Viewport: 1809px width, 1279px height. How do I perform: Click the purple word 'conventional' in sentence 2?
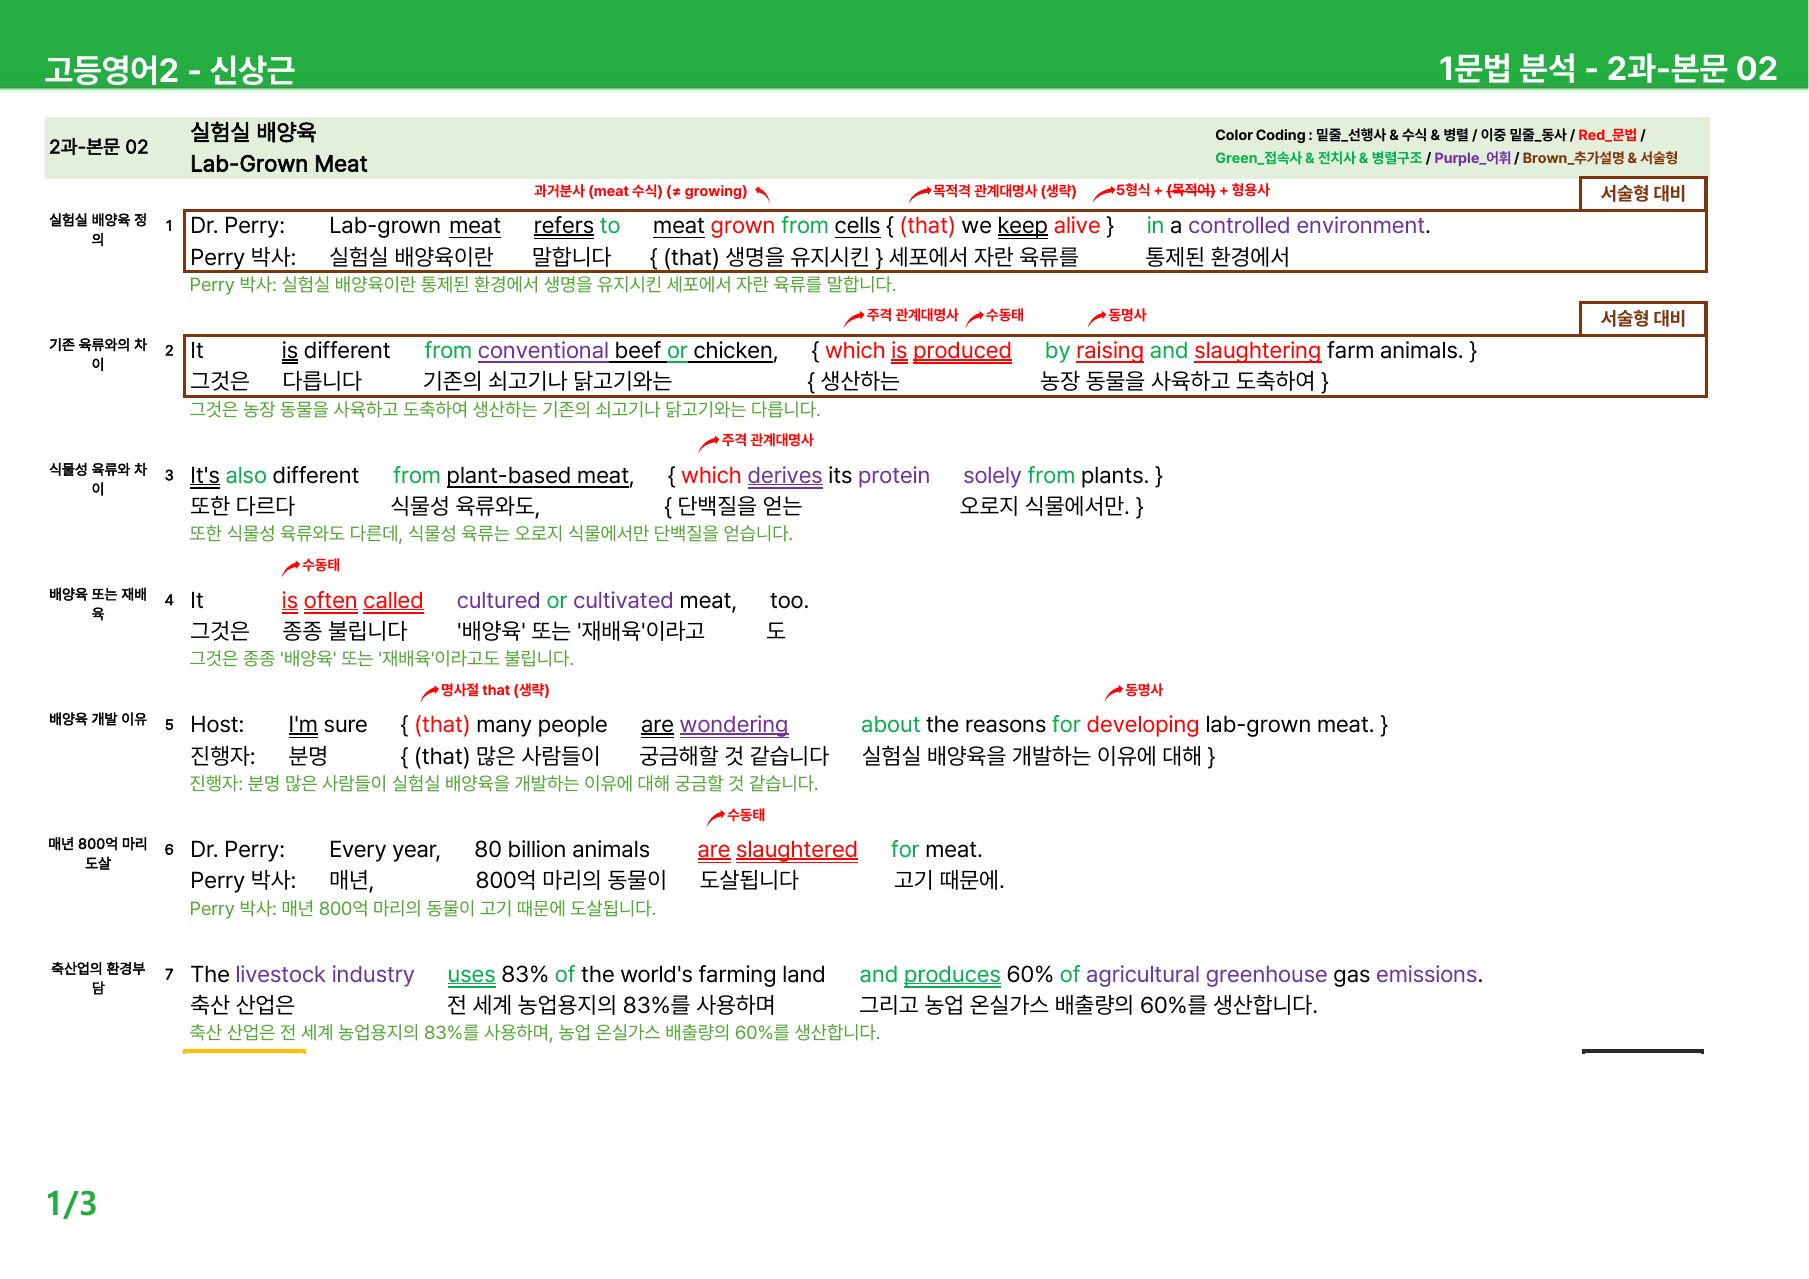click(x=543, y=351)
